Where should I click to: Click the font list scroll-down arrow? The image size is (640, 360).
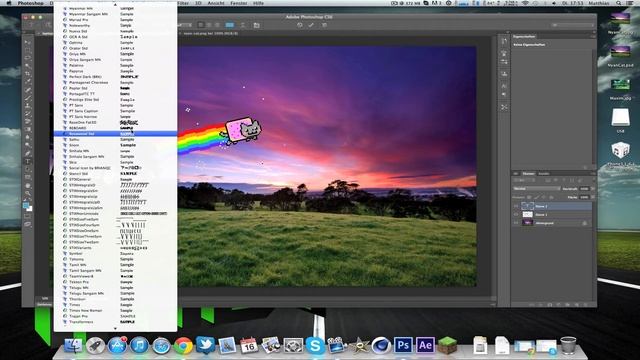pyautogui.click(x=115, y=328)
